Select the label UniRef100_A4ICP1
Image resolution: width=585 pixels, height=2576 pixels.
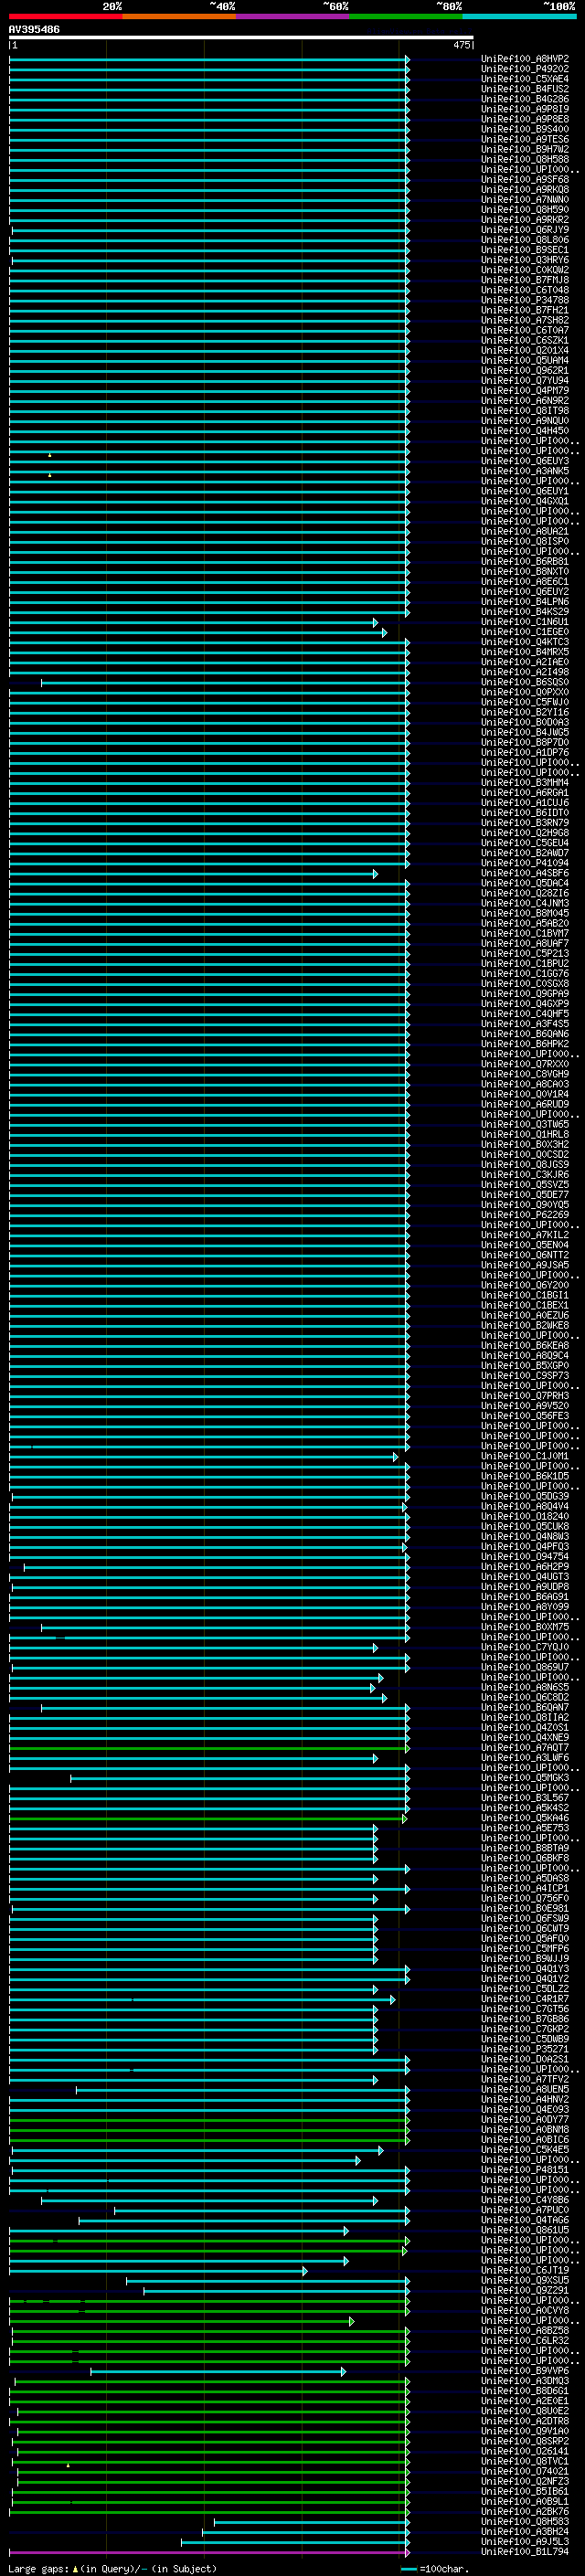(x=525, y=1888)
